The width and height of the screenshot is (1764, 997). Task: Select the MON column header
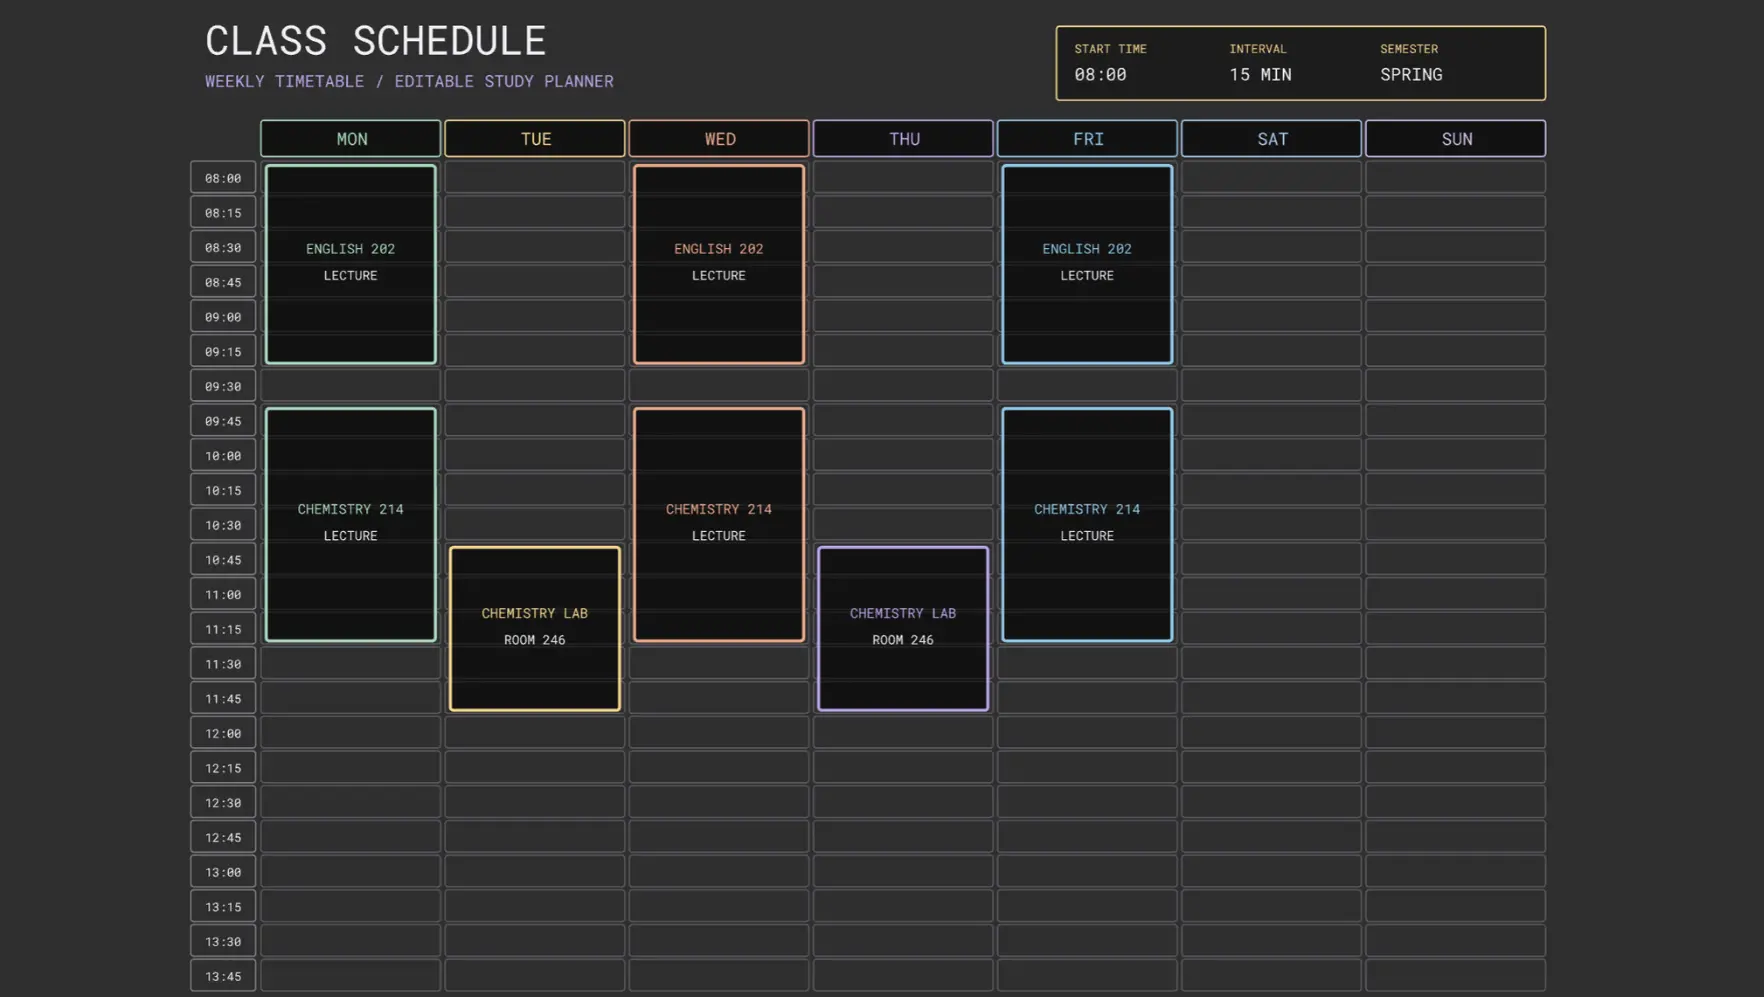[x=351, y=139]
